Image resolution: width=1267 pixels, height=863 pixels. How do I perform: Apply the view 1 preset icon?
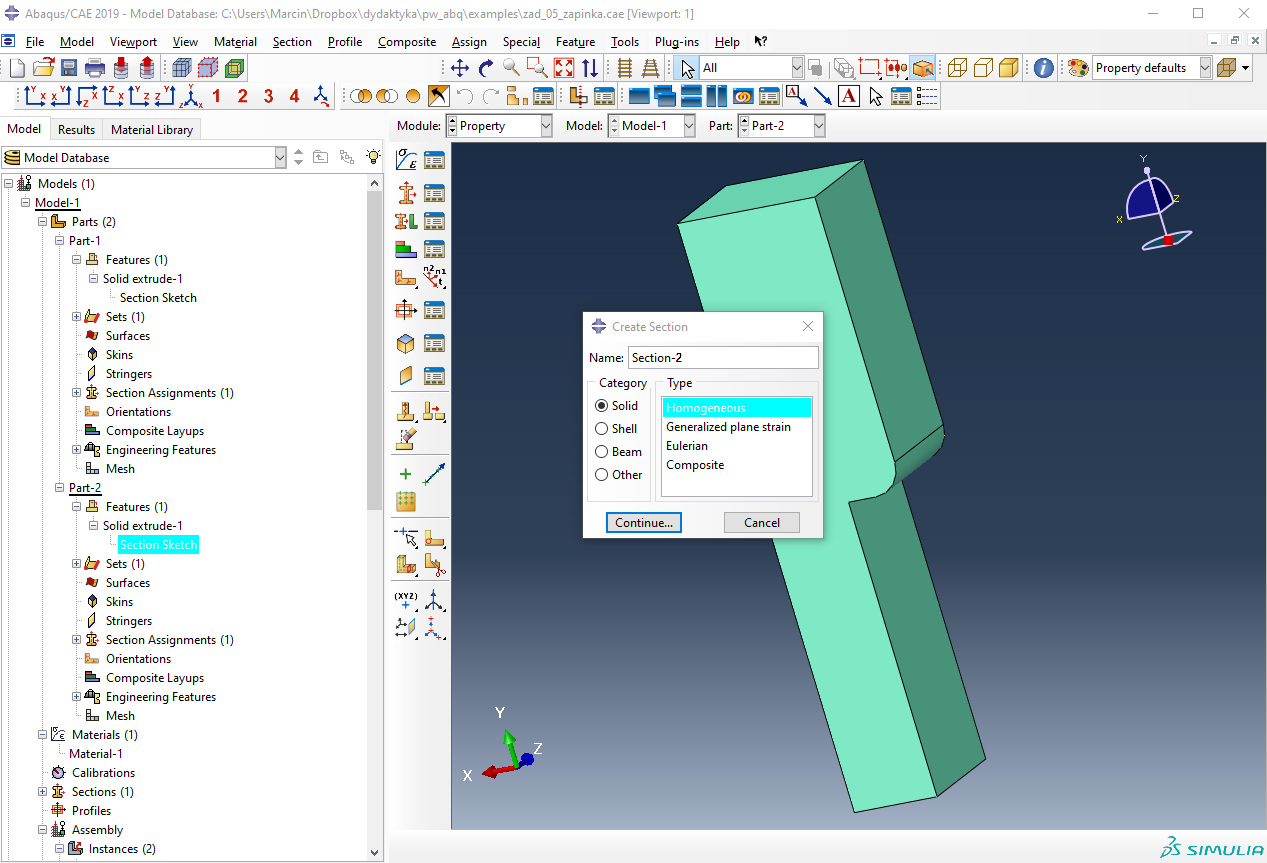coord(216,96)
